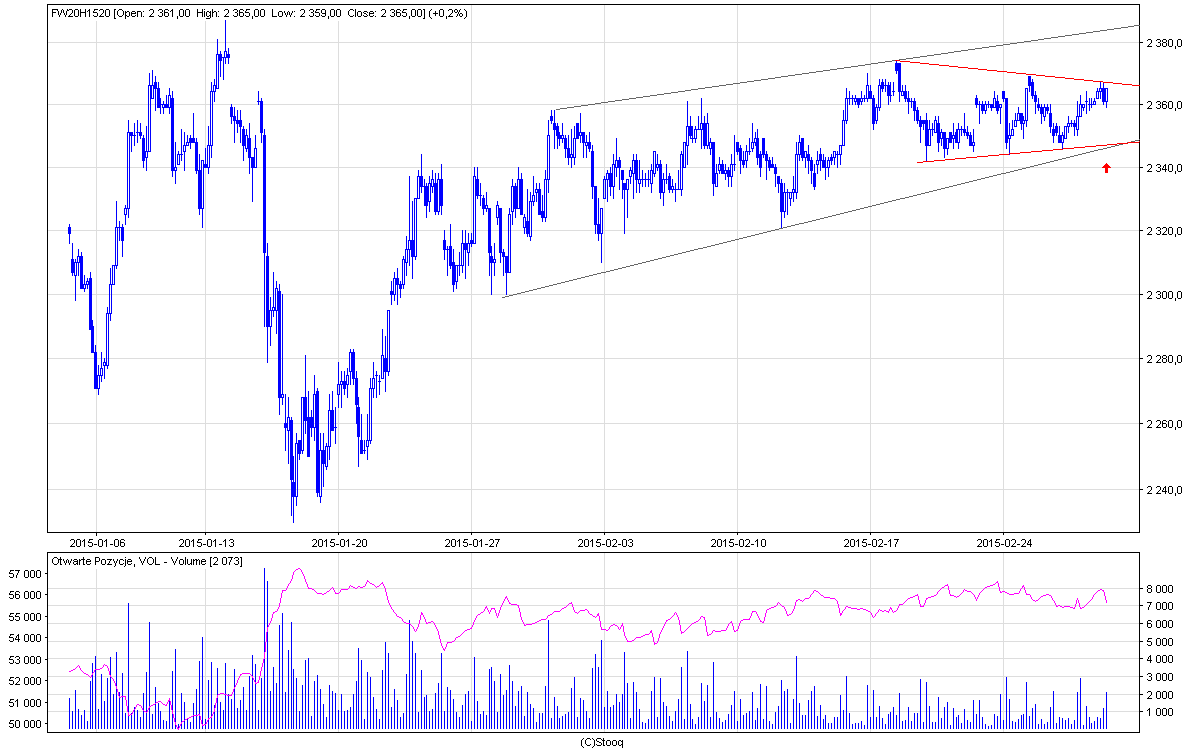Screen dimensions: 1200x750
Task: Click the (+0,2%) change value in header
Action: click(449, 13)
